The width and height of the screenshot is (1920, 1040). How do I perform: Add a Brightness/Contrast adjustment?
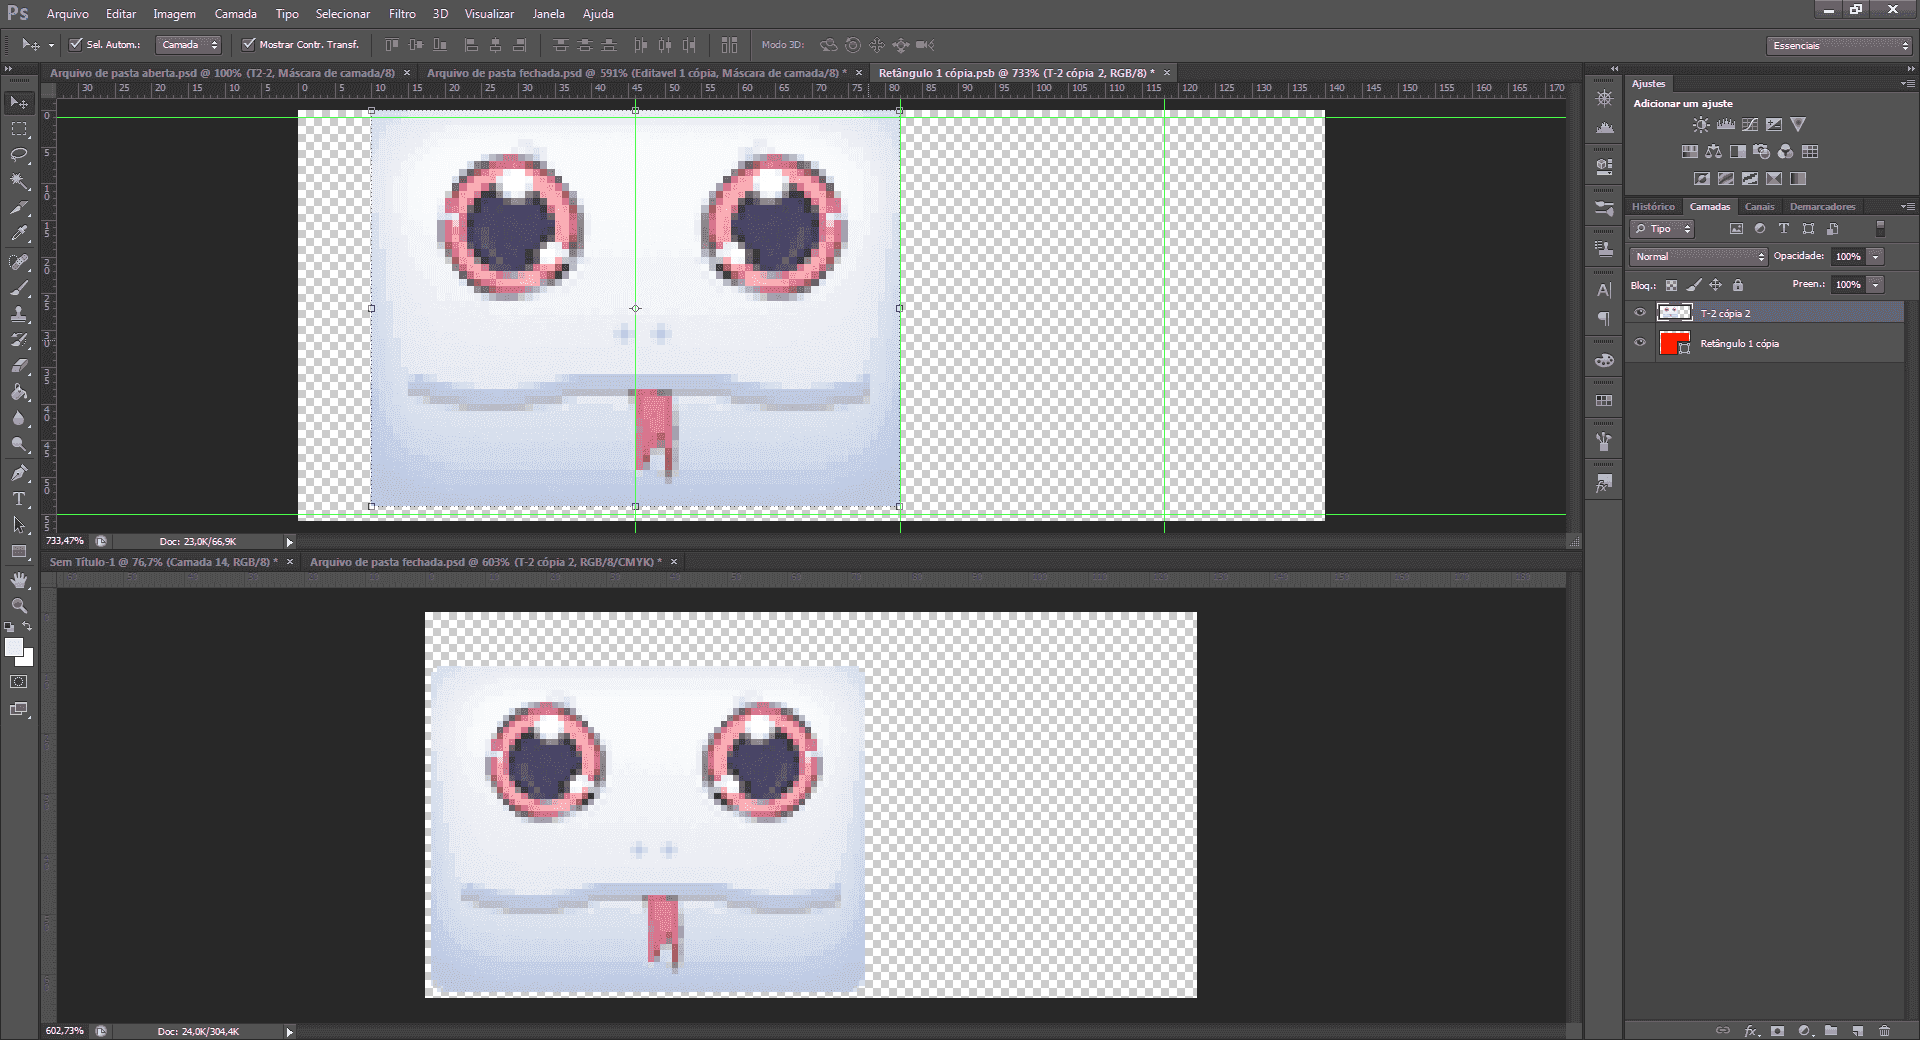(x=1701, y=125)
